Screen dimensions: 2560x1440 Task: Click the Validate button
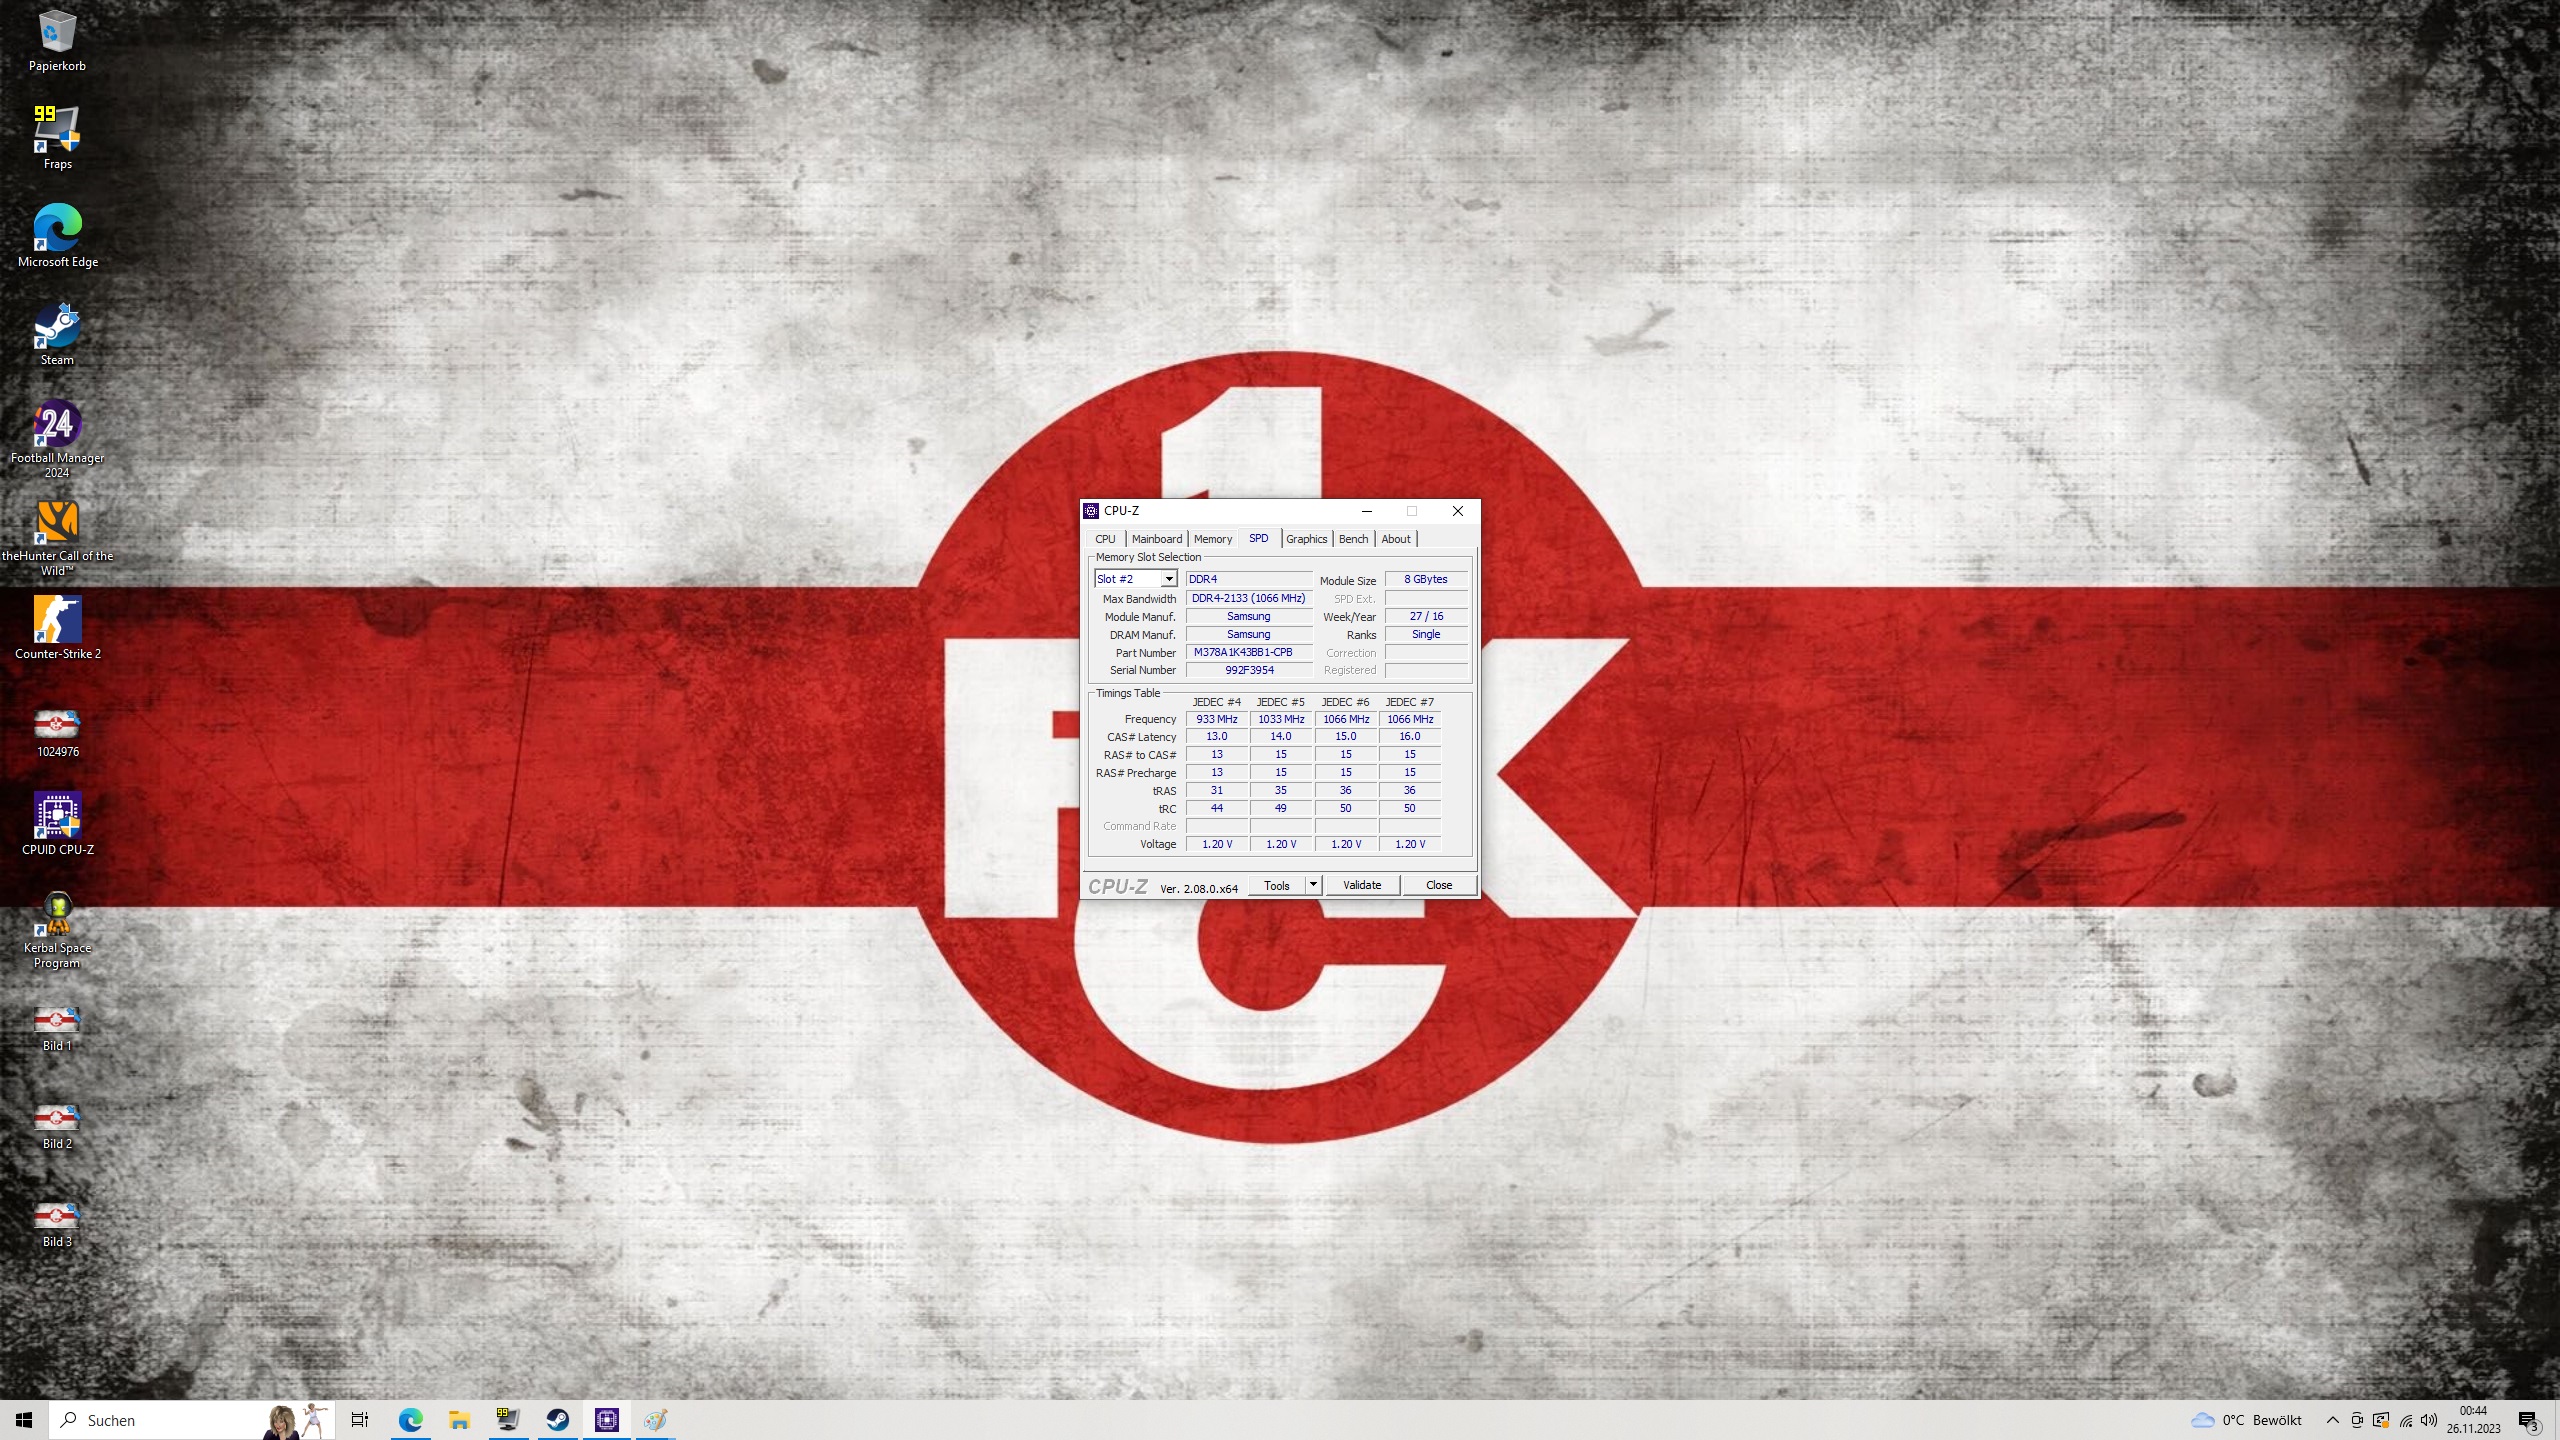click(x=1362, y=885)
